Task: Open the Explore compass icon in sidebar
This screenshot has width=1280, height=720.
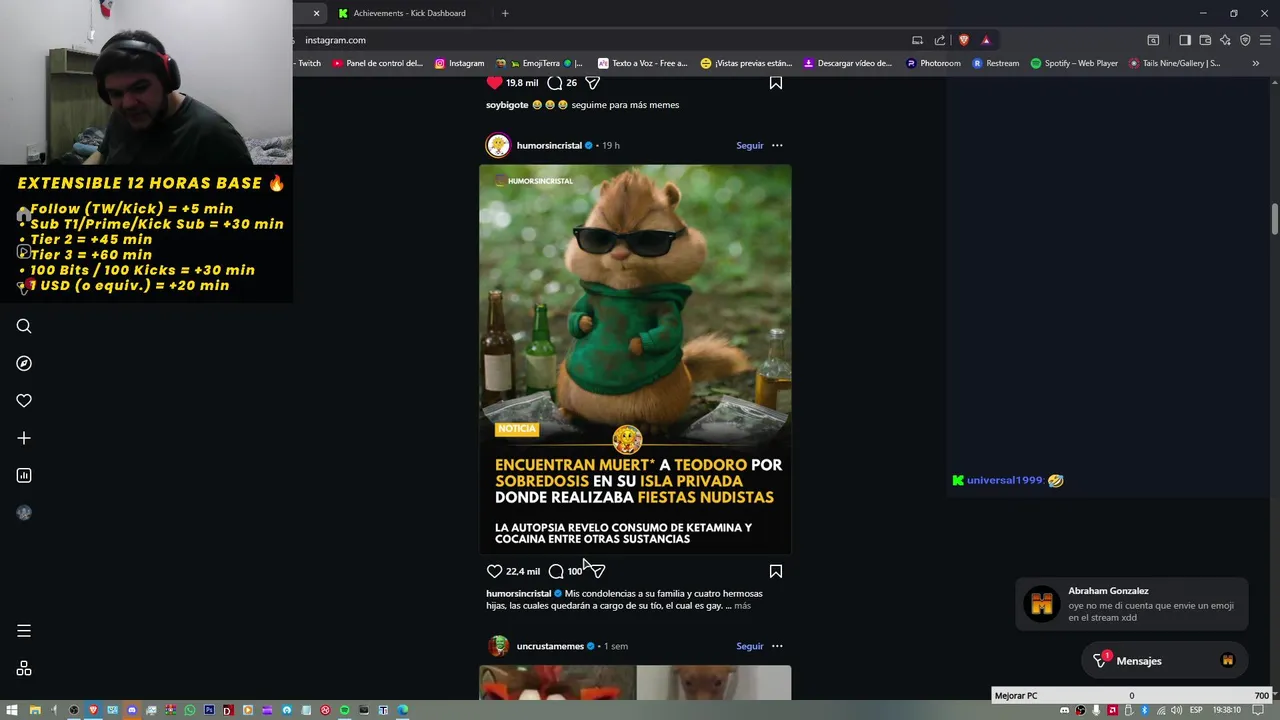Action: 24,363
